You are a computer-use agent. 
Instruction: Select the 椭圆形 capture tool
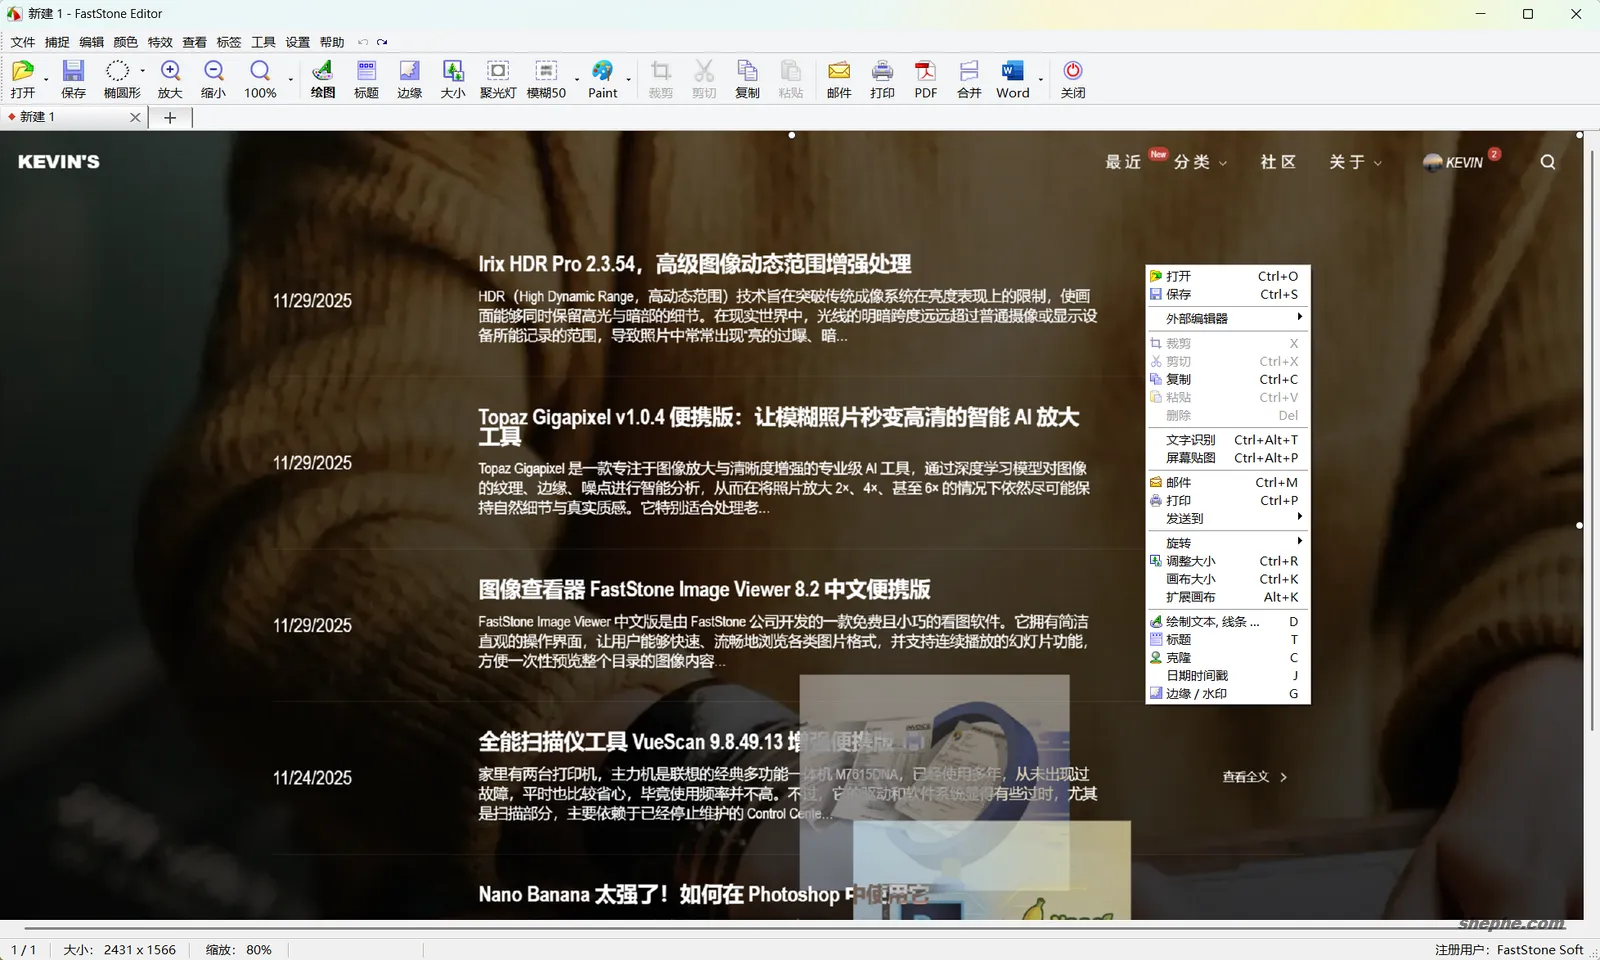tap(118, 78)
